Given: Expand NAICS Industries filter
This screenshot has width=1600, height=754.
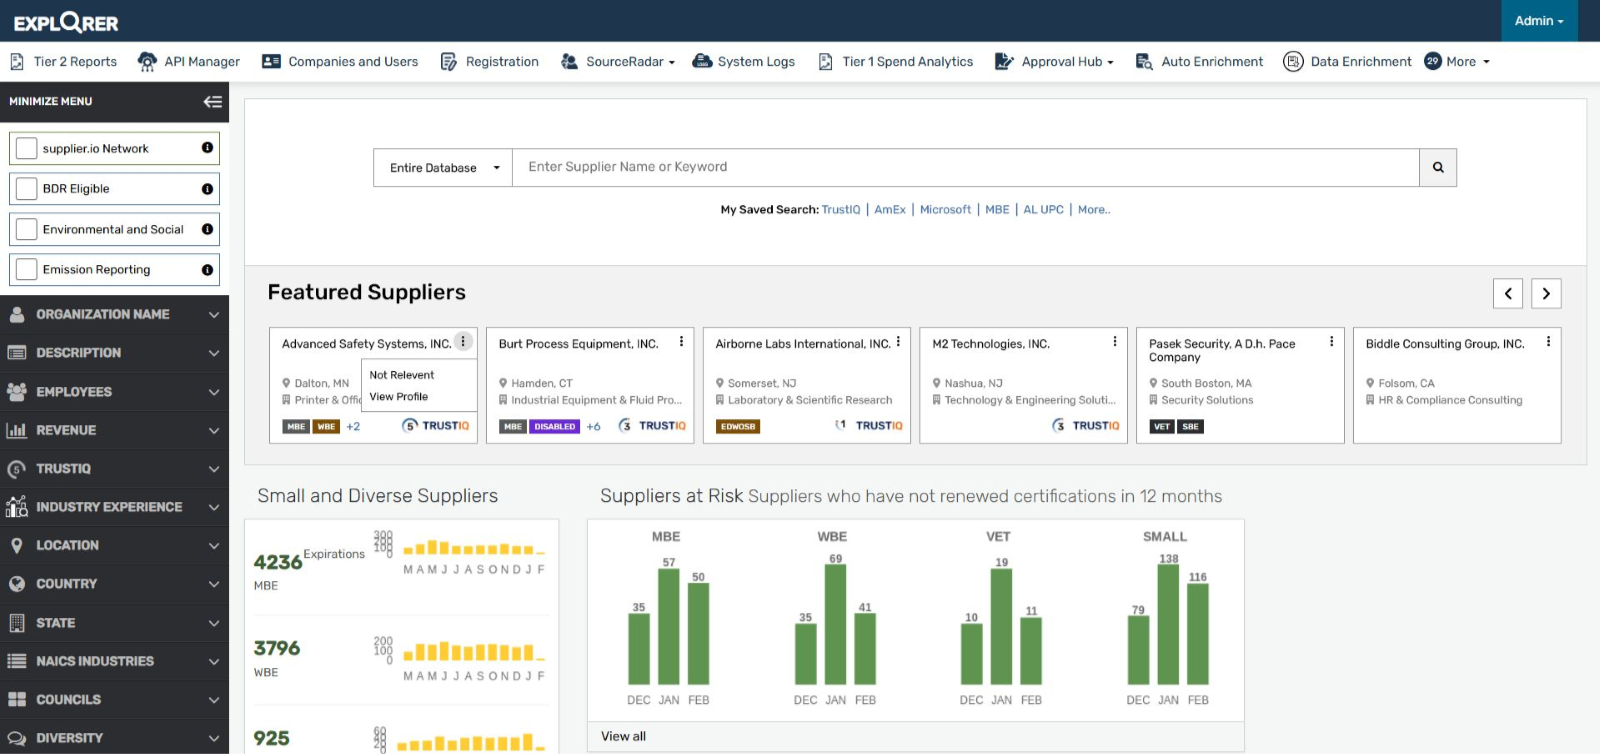Looking at the screenshot, I should click(114, 661).
